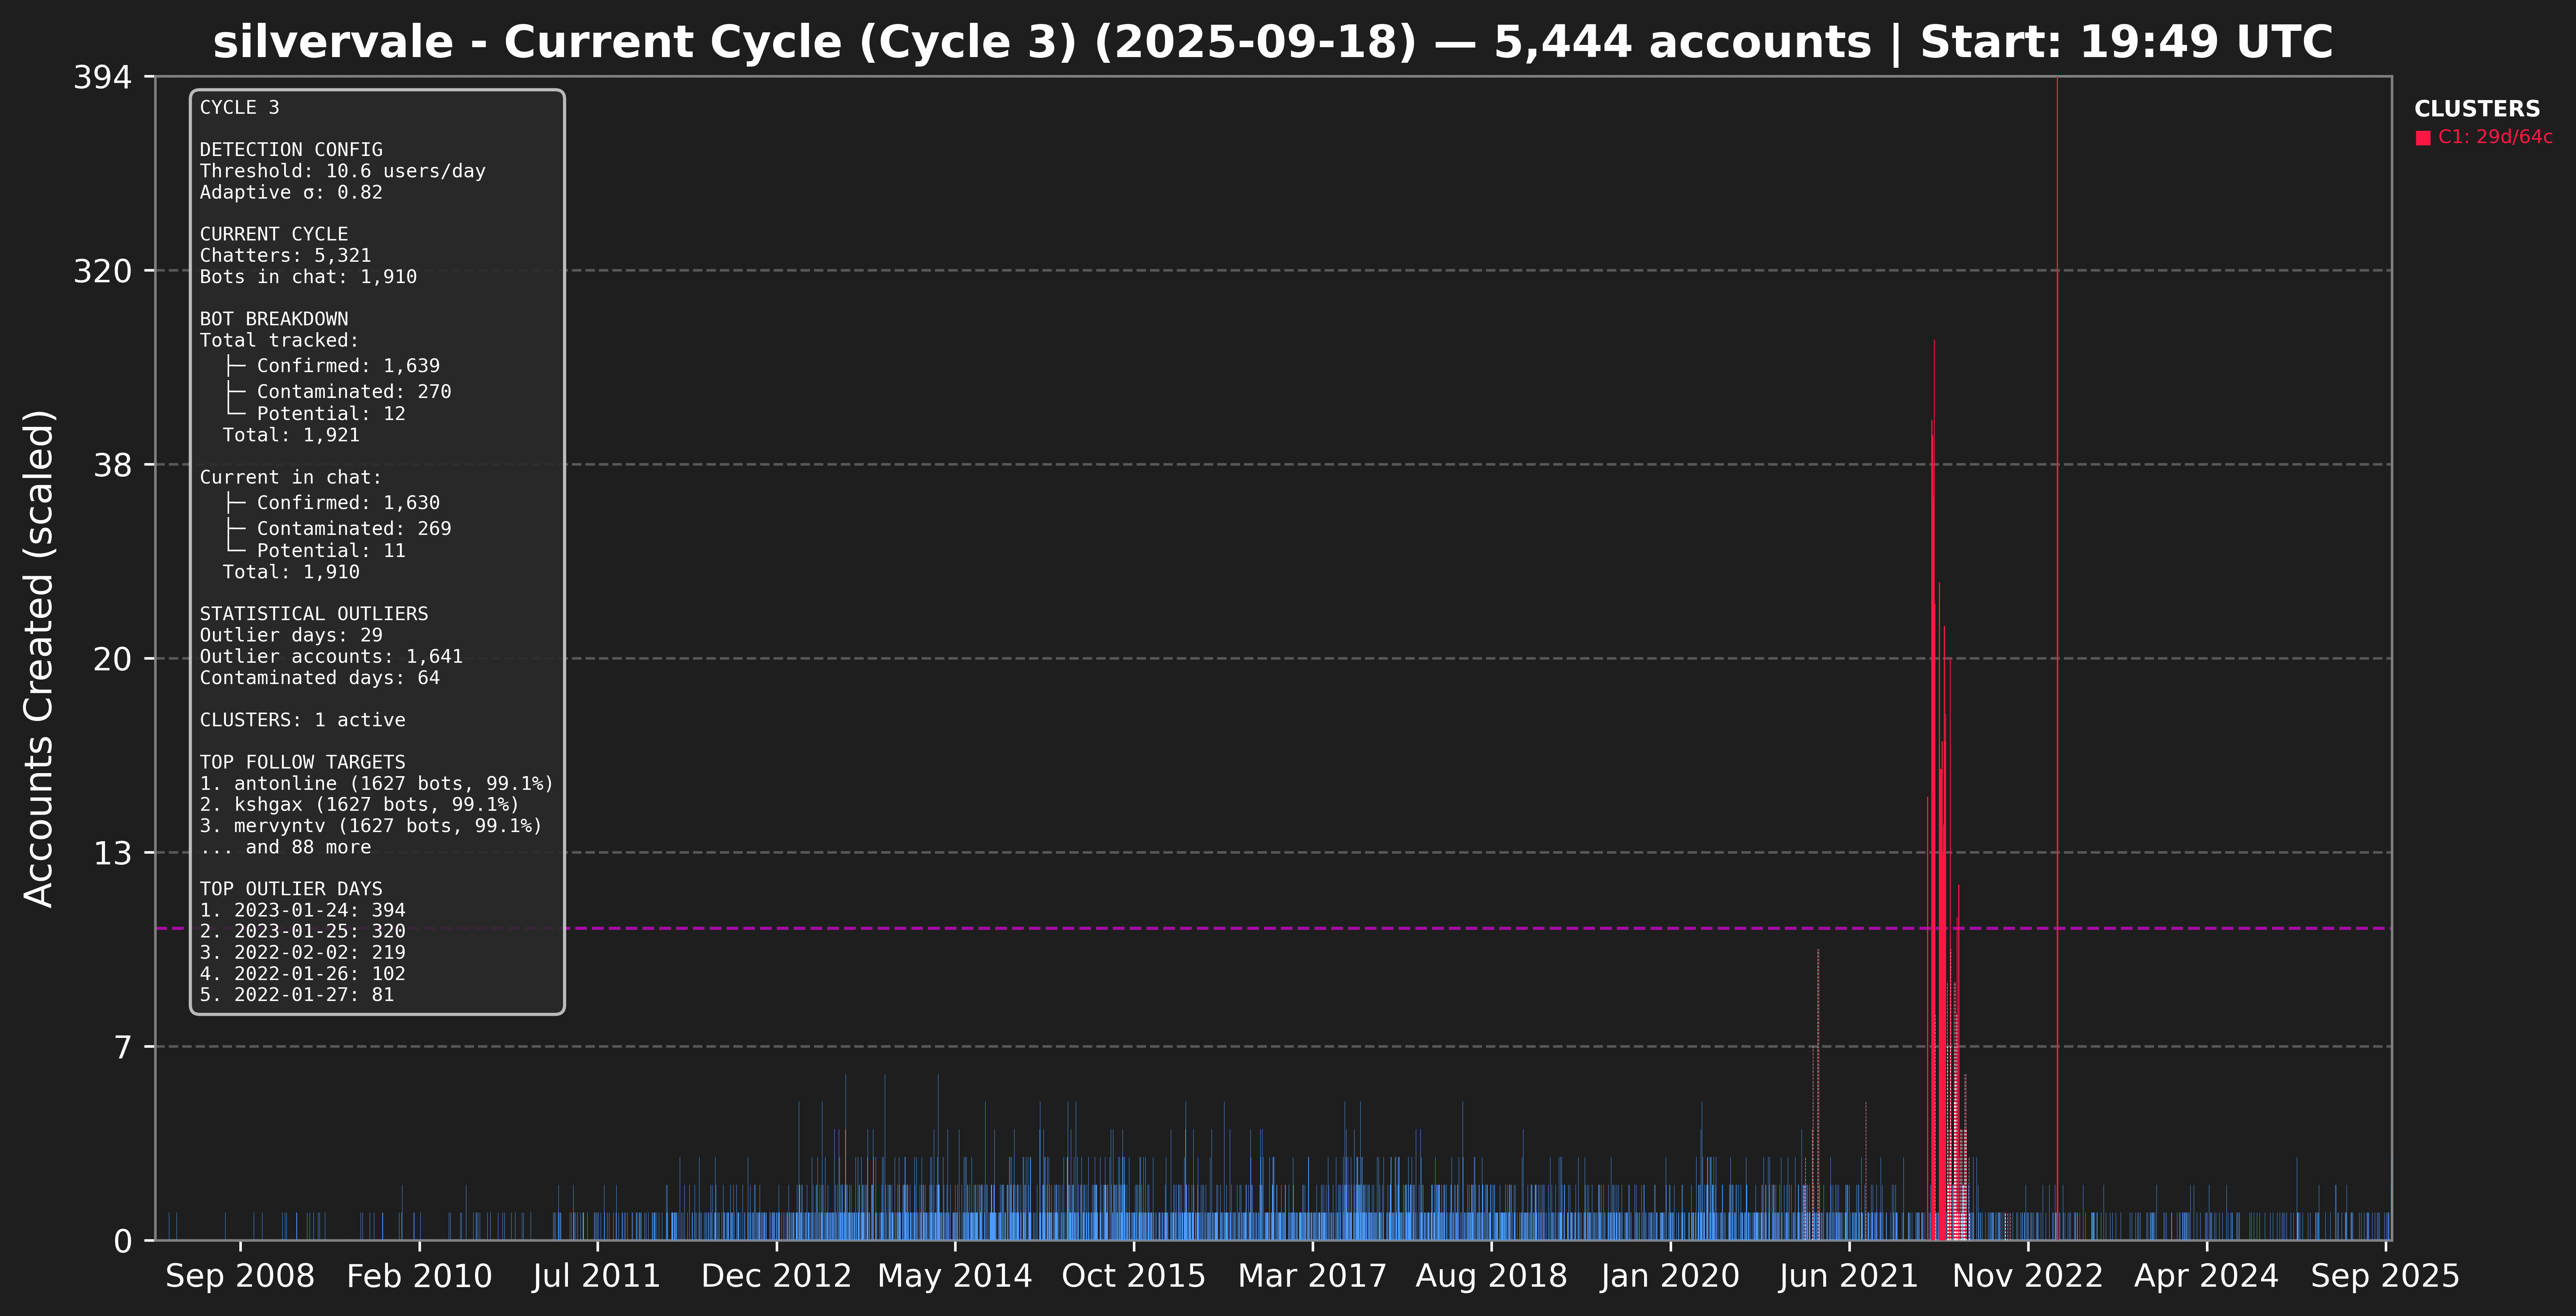Click the 'Oct 2015' x-axis label
Viewport: 2576px width, 1316px height.
pos(1134,1277)
